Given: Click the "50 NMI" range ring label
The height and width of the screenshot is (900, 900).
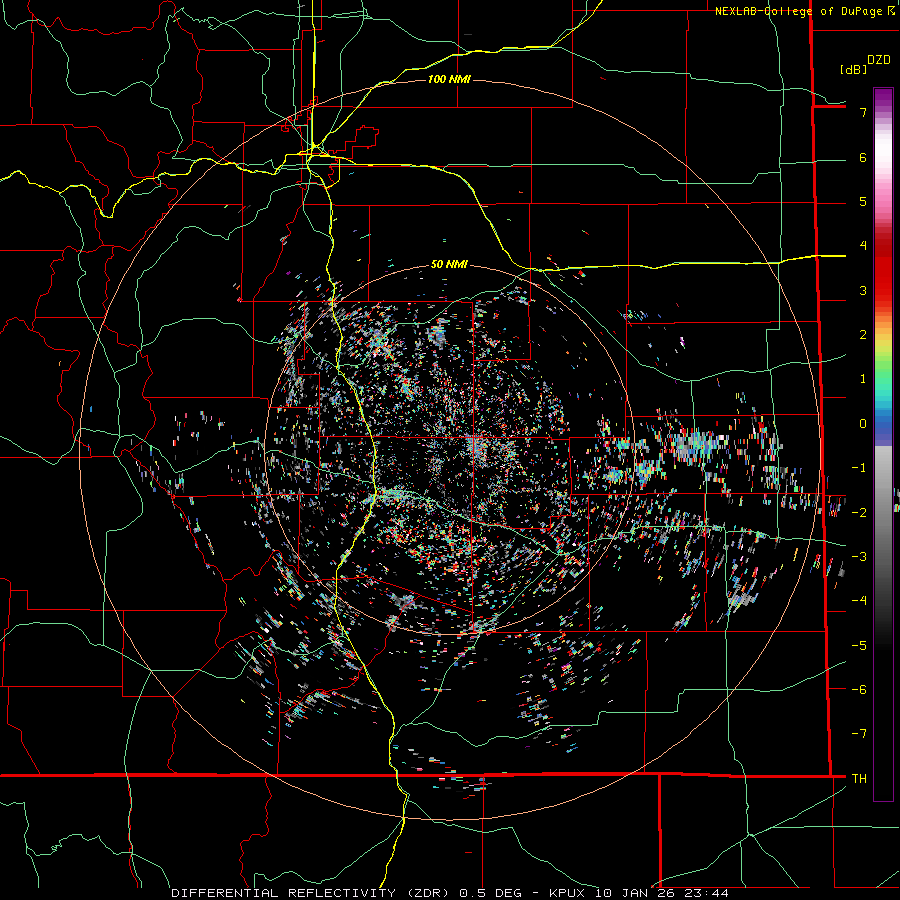Looking at the screenshot, I should [449, 264].
